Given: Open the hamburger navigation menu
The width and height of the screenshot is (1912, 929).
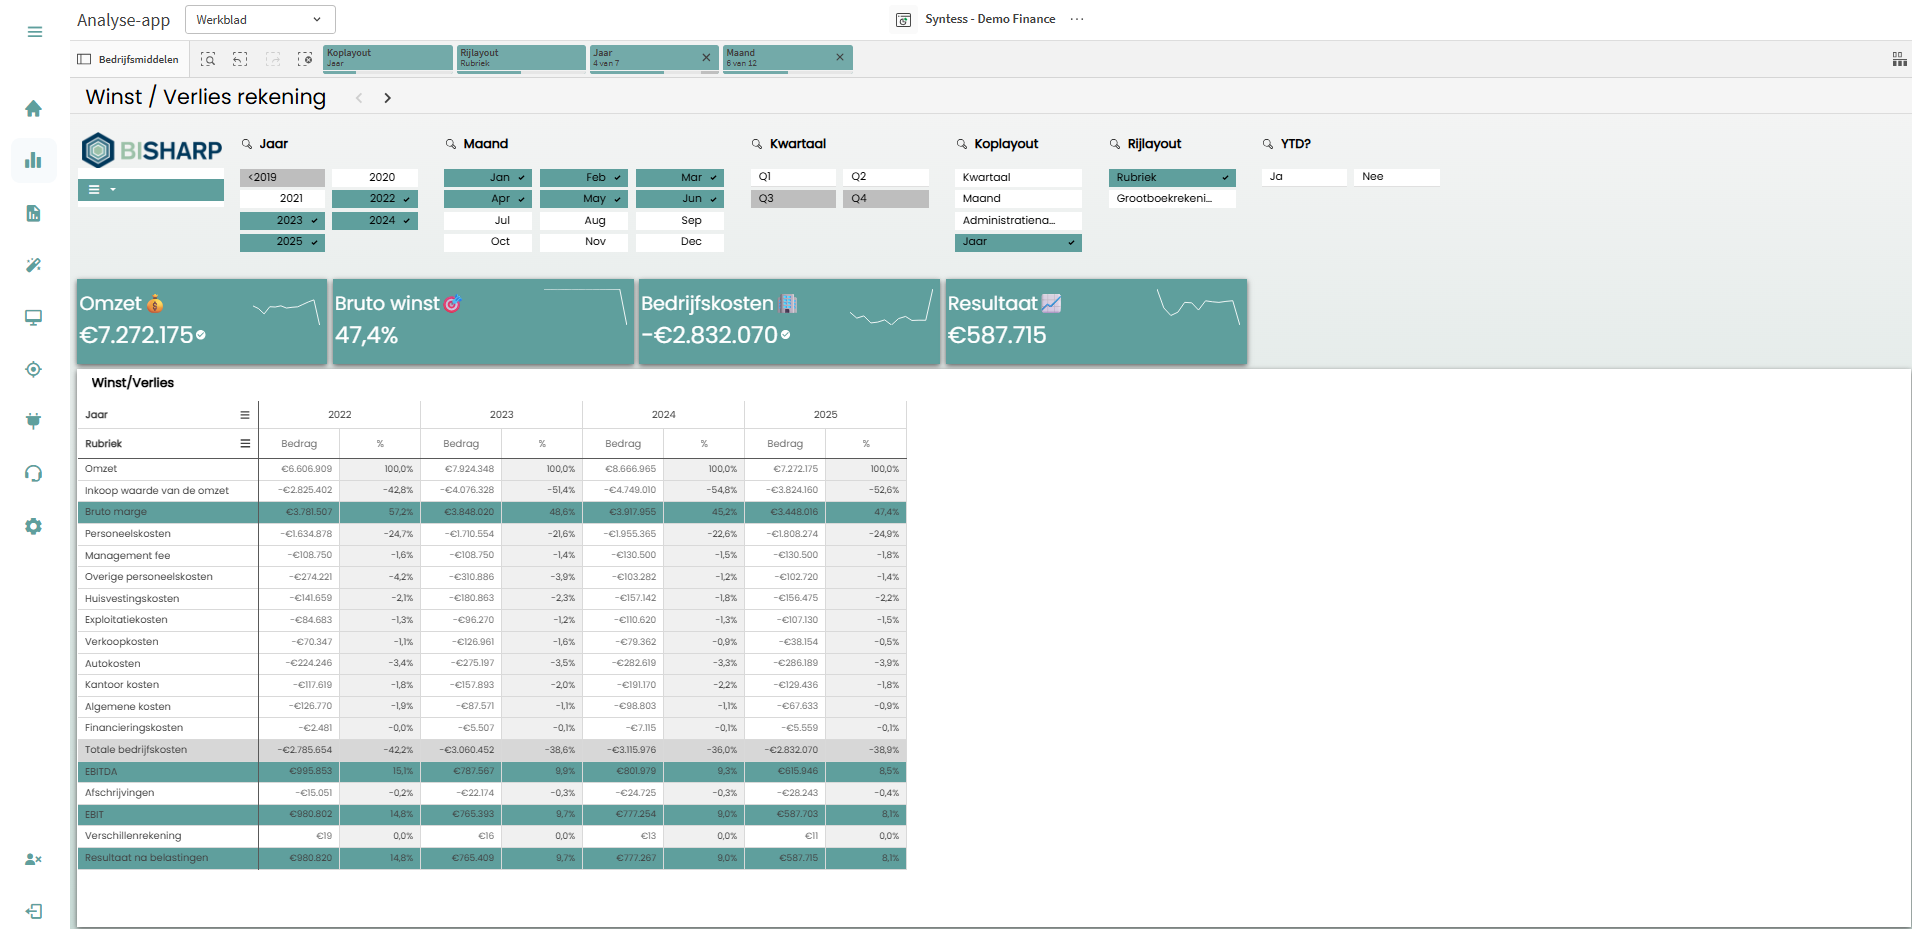Looking at the screenshot, I should pos(34,32).
